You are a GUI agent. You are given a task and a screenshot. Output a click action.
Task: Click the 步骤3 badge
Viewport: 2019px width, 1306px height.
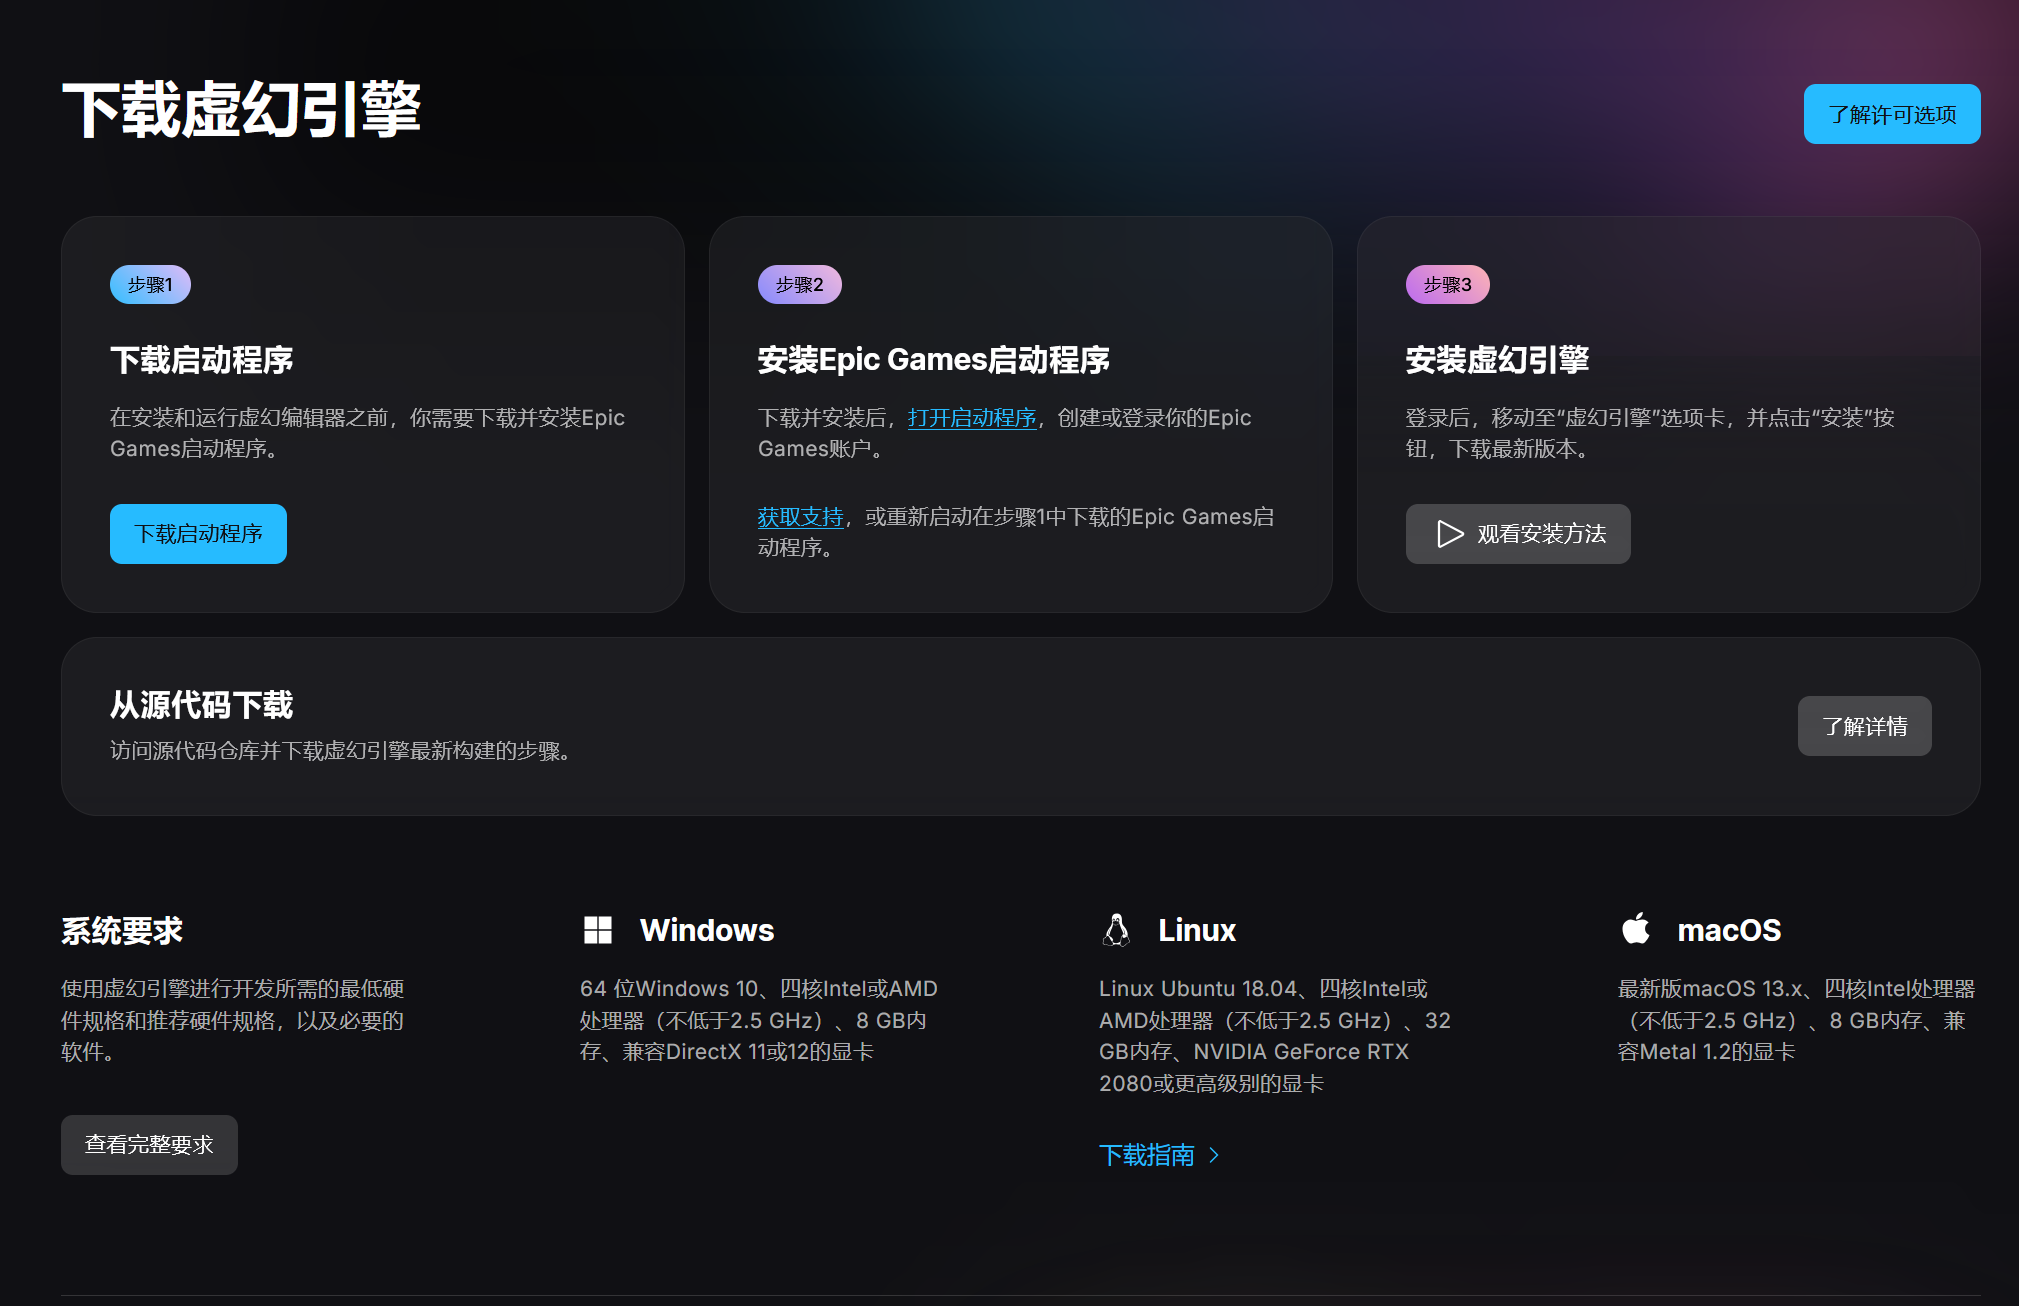click(1447, 285)
